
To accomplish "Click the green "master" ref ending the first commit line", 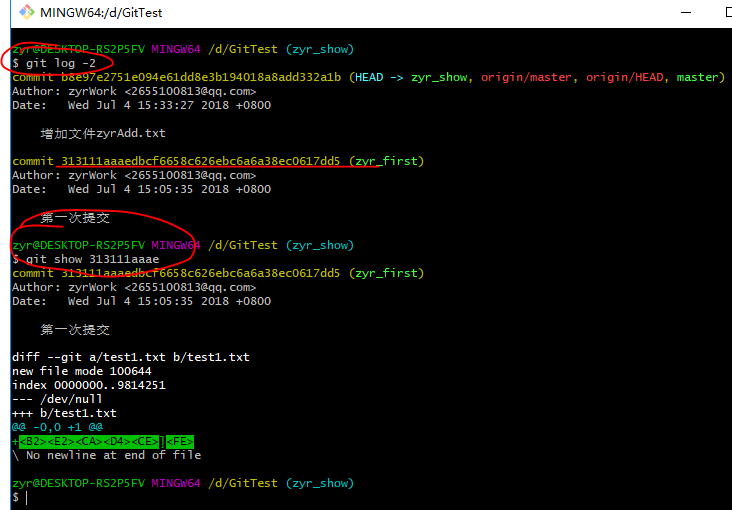I will pos(698,77).
